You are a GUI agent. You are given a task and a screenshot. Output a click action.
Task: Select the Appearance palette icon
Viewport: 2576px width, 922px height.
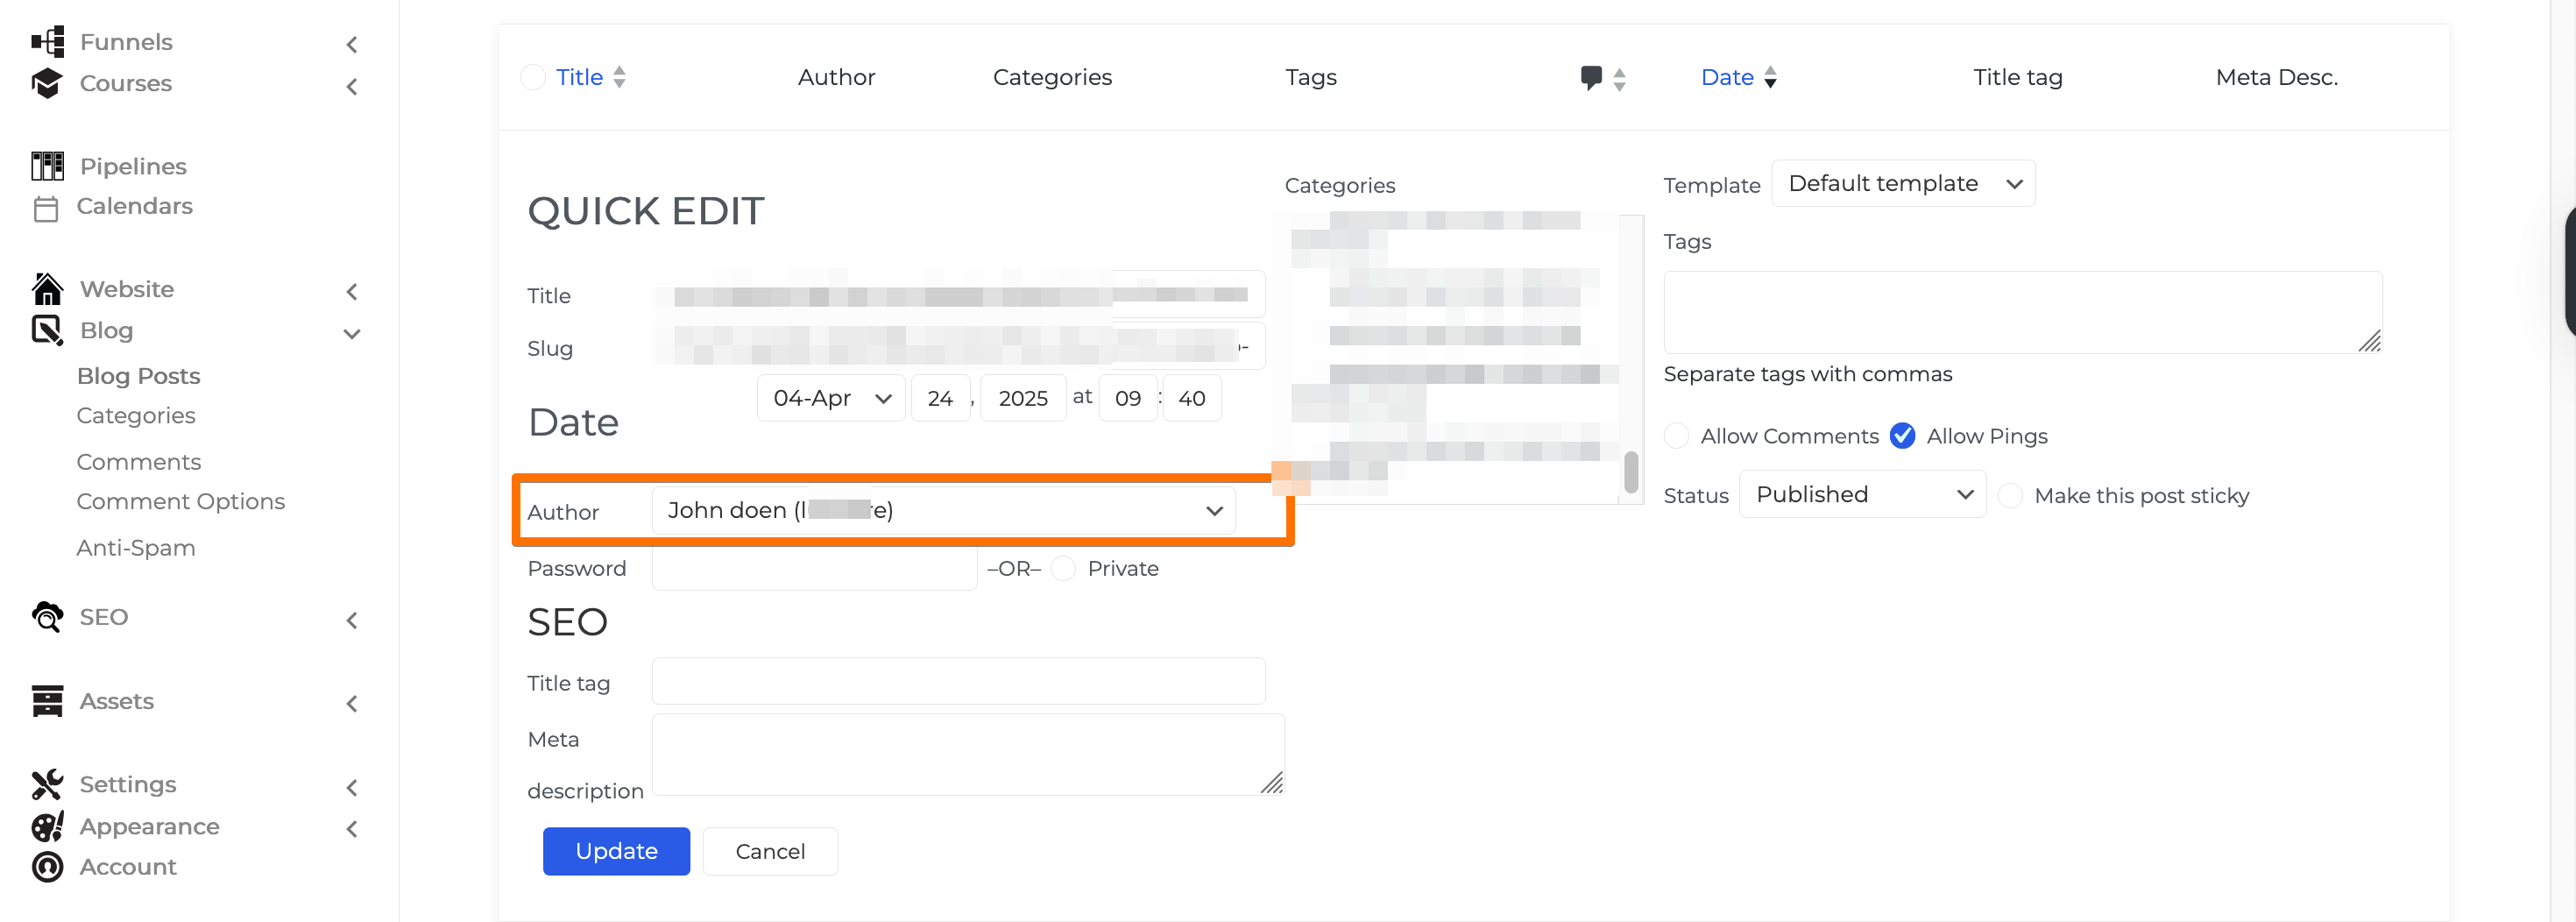(x=47, y=827)
